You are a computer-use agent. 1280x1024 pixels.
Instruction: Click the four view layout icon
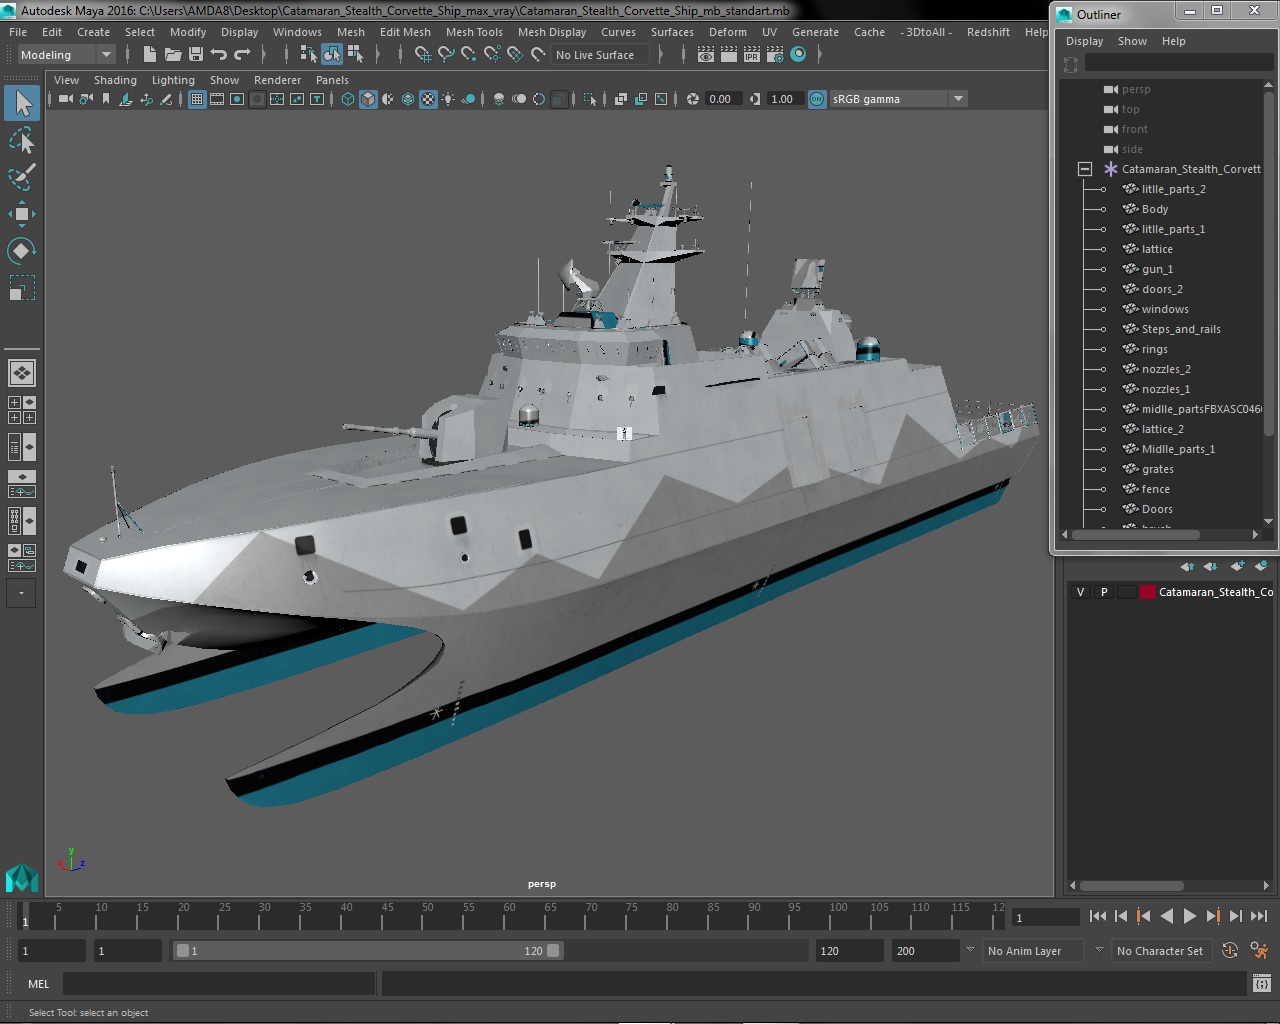(x=22, y=410)
